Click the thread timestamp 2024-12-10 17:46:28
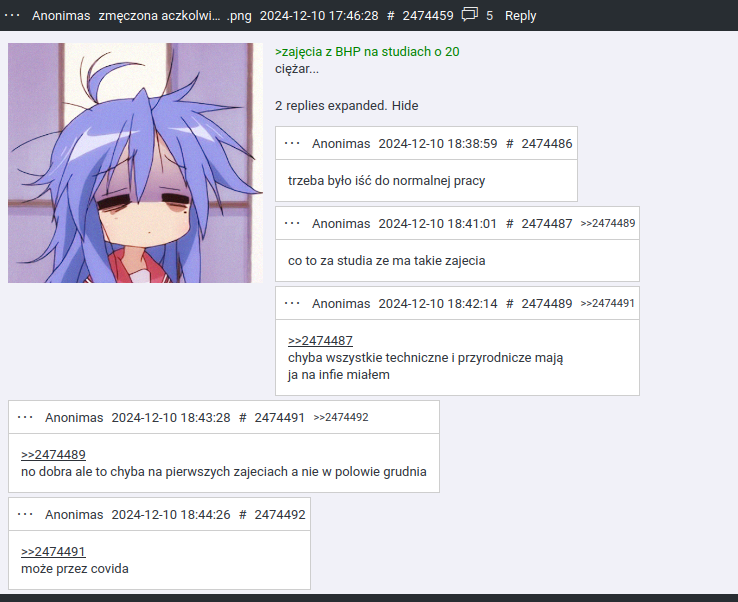738x602 pixels. tap(319, 16)
